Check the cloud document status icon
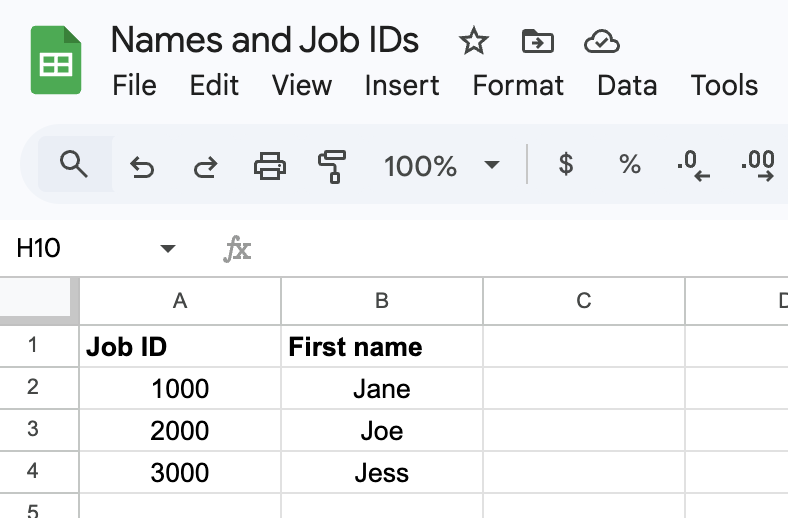 point(601,41)
